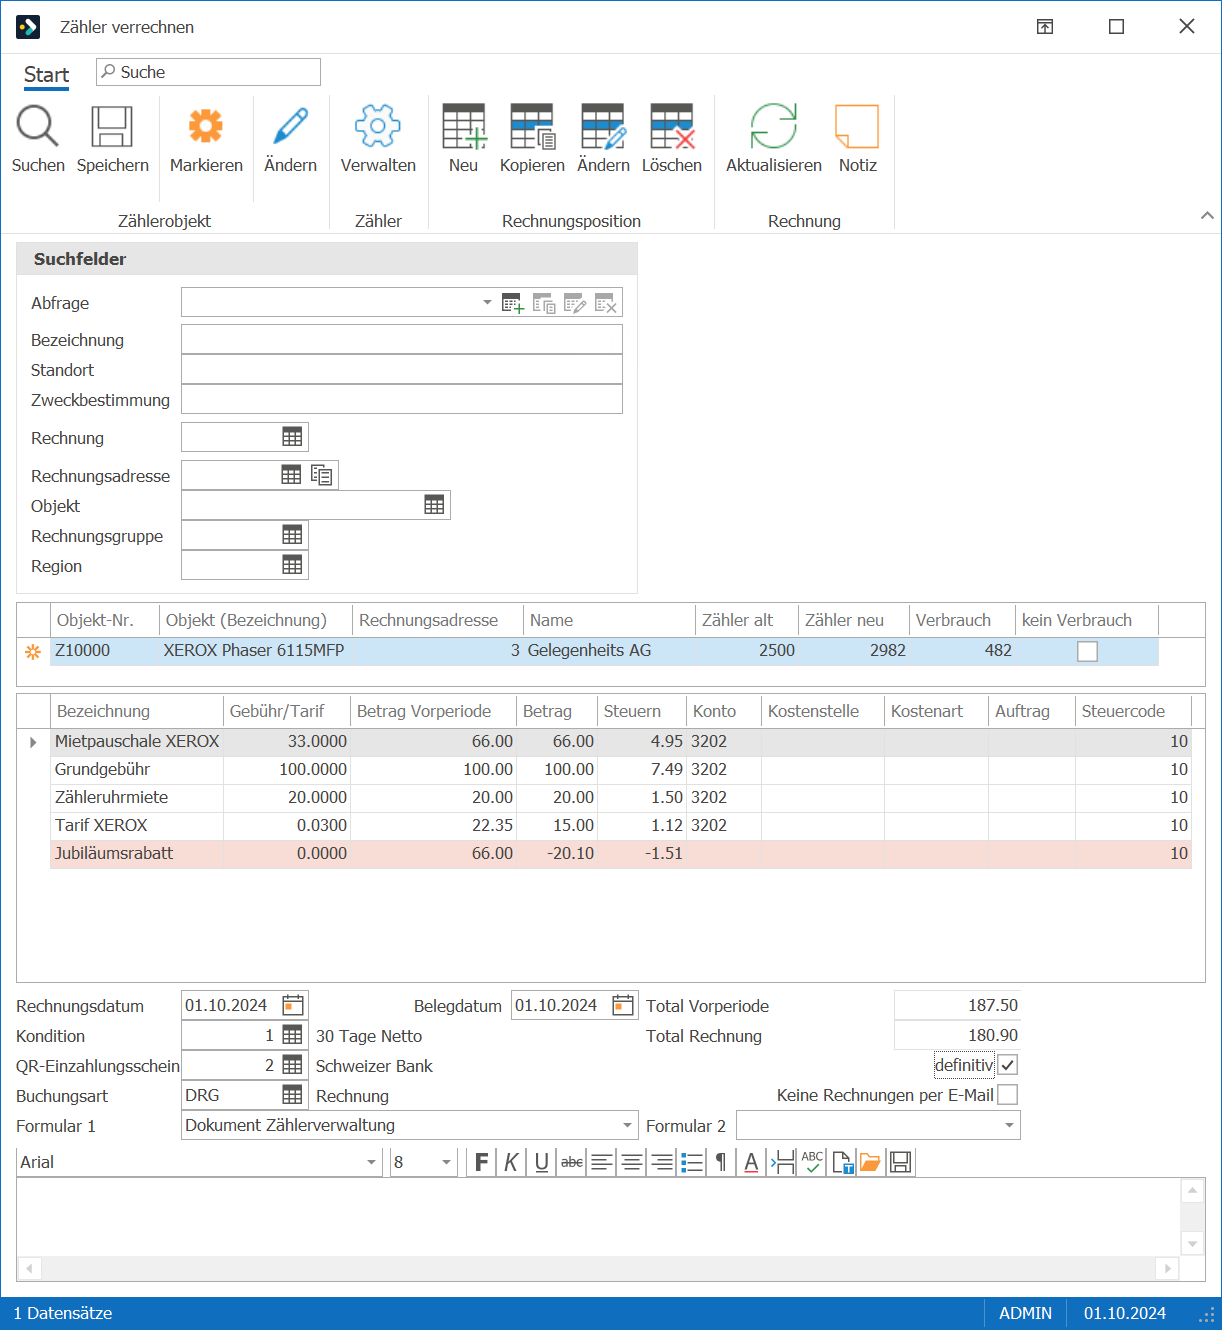Add new Rechnungsposition with Neu icon
This screenshot has width=1222, height=1330.
(x=464, y=127)
